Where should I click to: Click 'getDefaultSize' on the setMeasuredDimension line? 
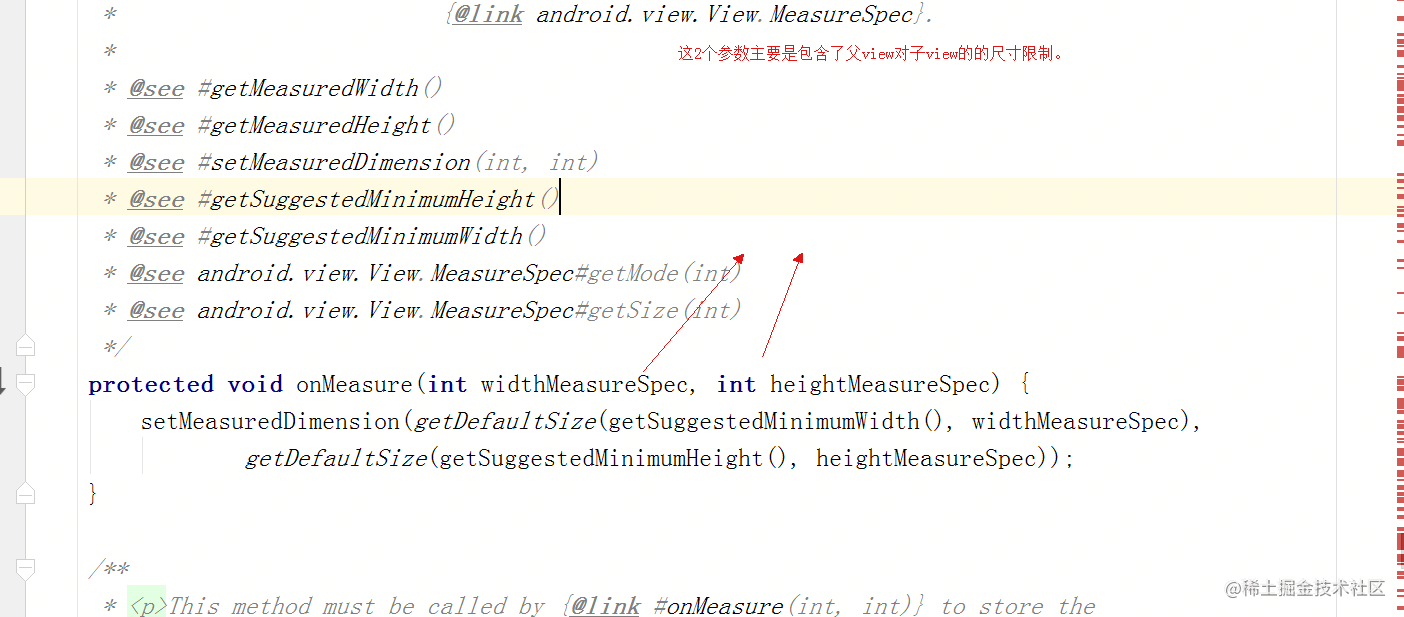point(505,421)
